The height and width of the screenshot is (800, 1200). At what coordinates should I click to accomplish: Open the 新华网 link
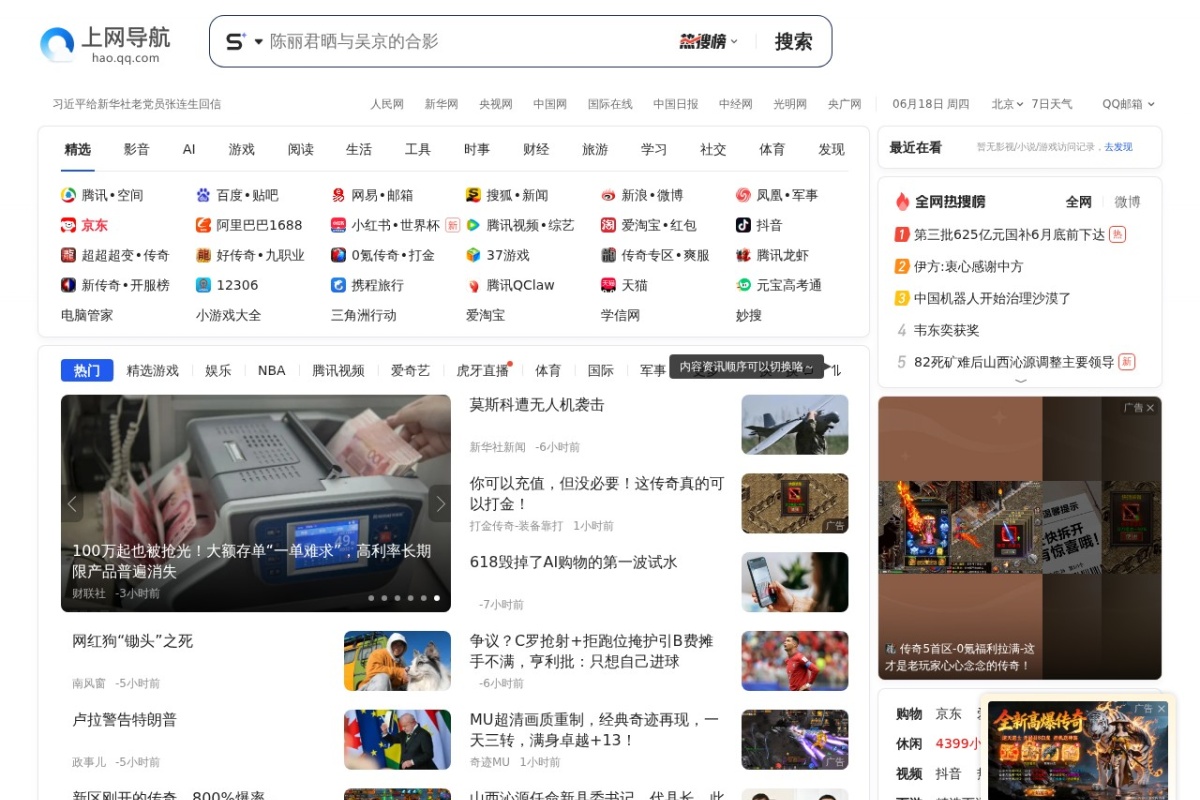pyautogui.click(x=441, y=104)
